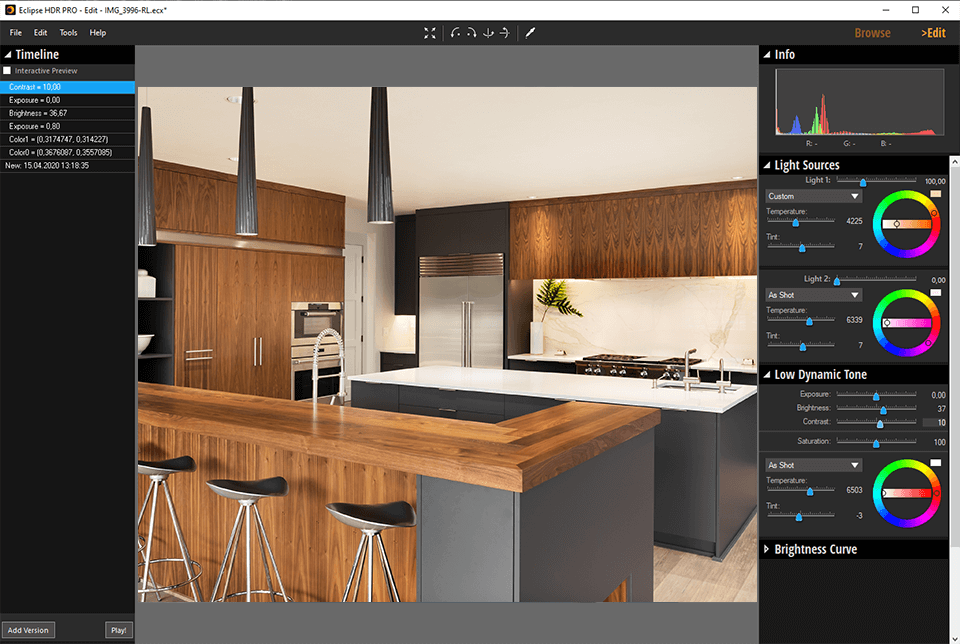Flip the image vertically
The image size is (960, 644).
pyautogui.click(x=489, y=33)
